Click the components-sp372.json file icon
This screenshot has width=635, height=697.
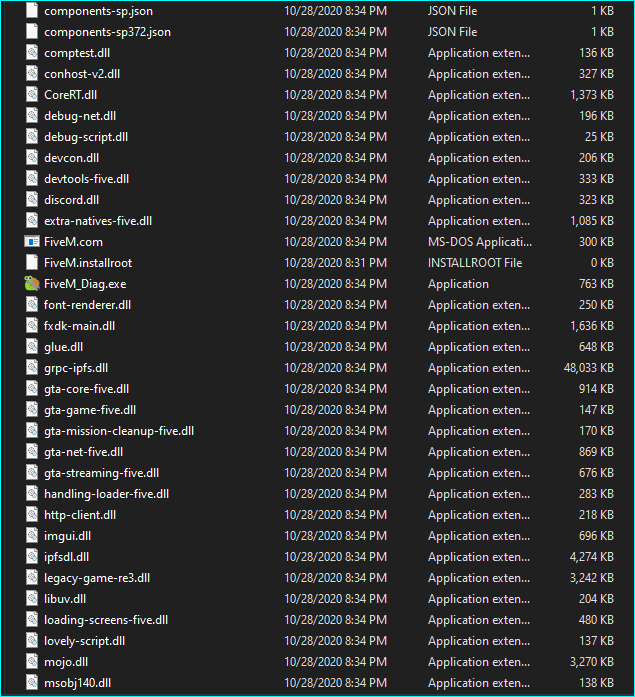coord(32,32)
